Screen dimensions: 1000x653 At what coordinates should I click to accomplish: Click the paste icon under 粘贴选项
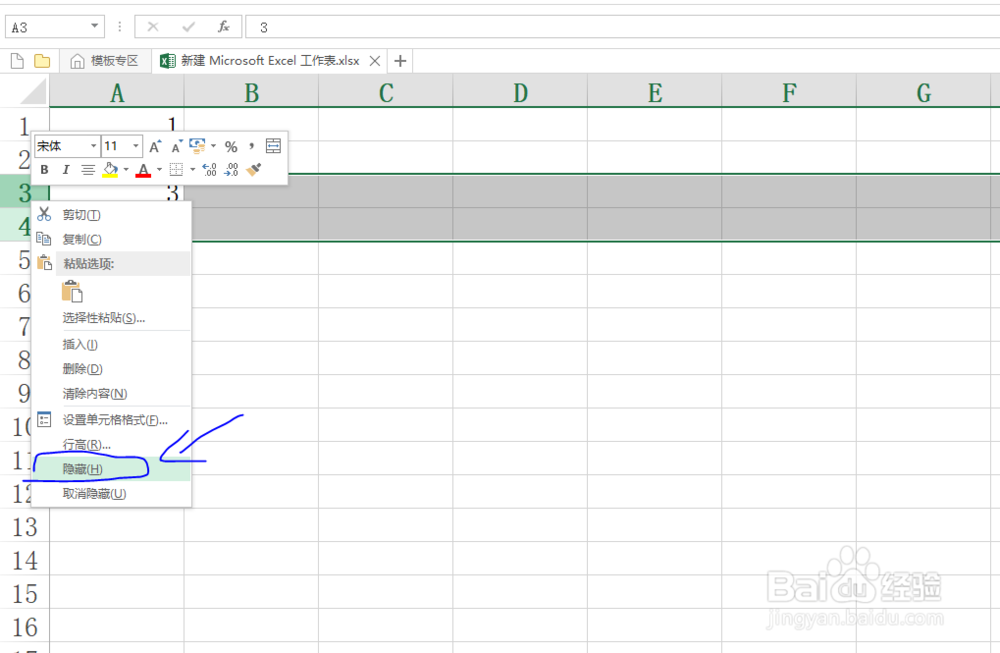point(72,291)
